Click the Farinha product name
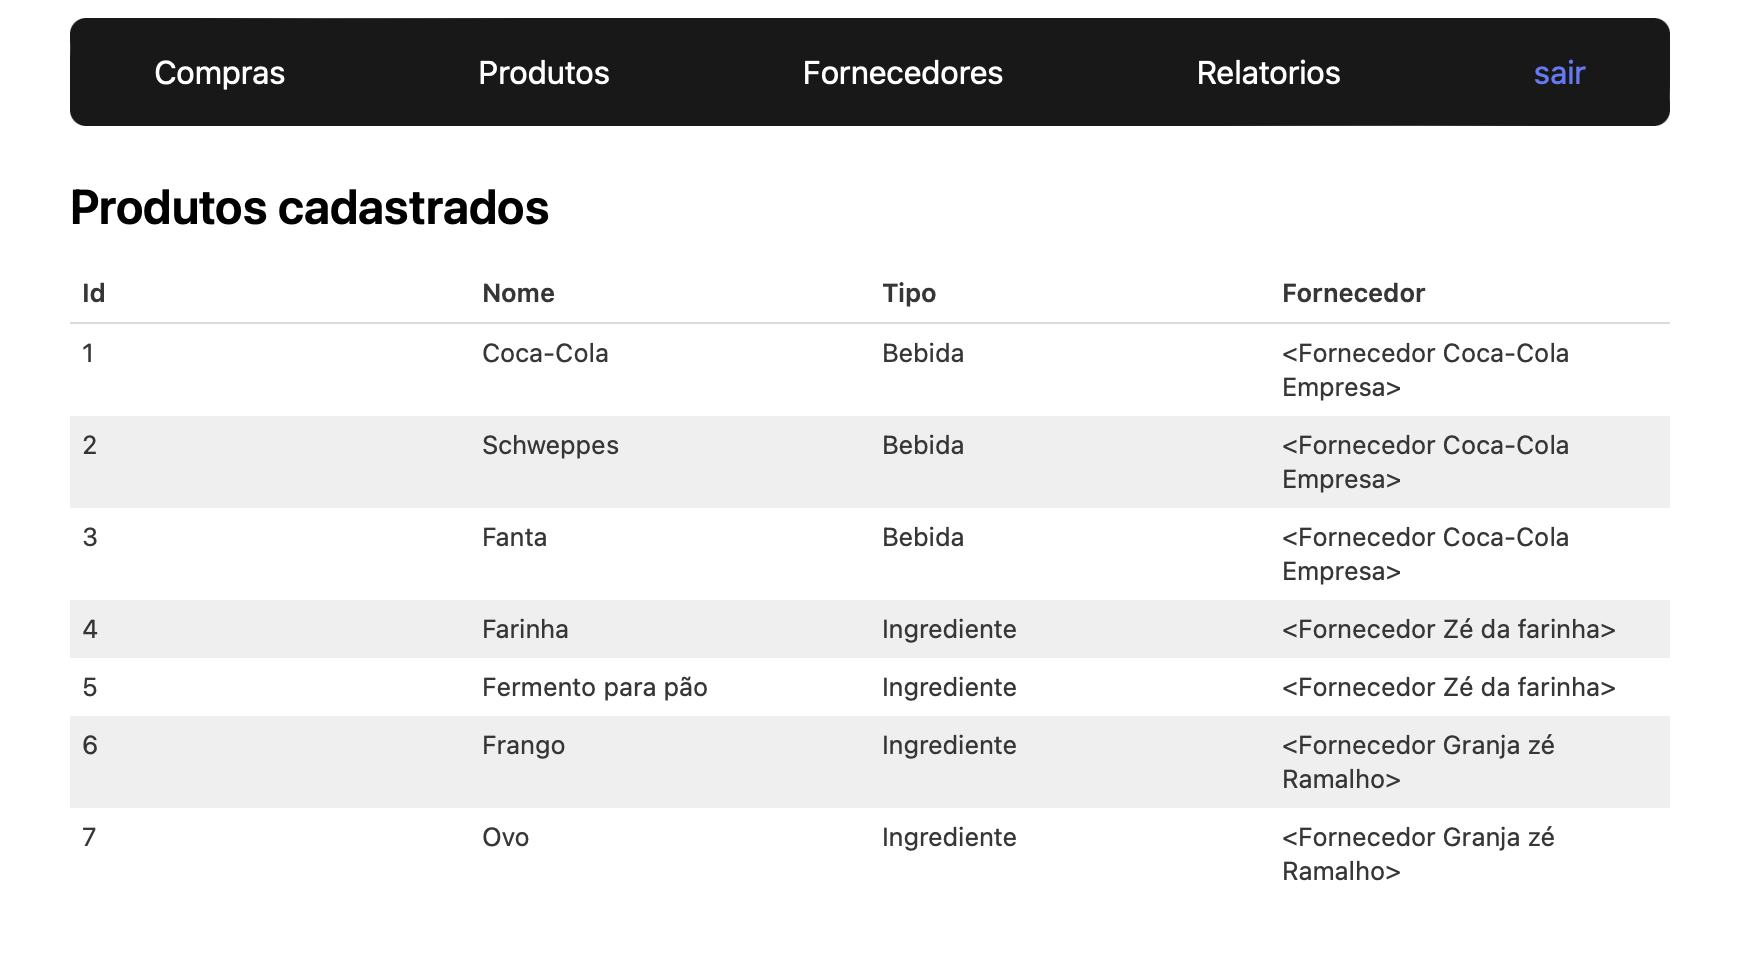 [525, 629]
